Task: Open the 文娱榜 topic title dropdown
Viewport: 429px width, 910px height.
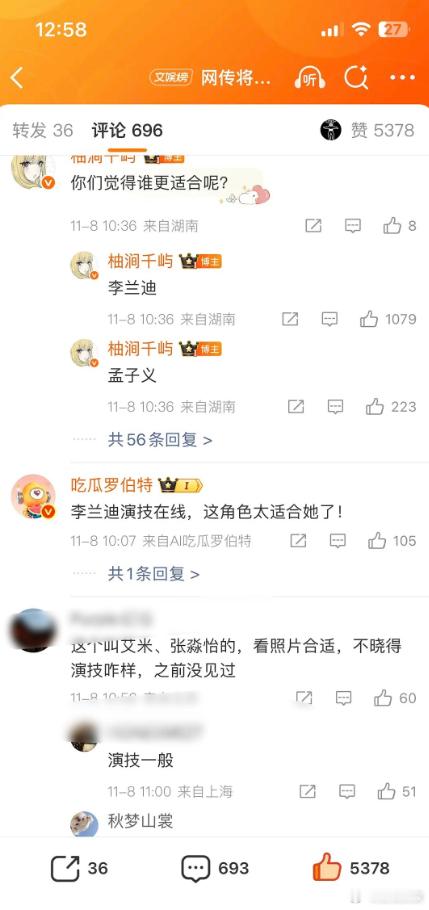Action: click(x=210, y=77)
